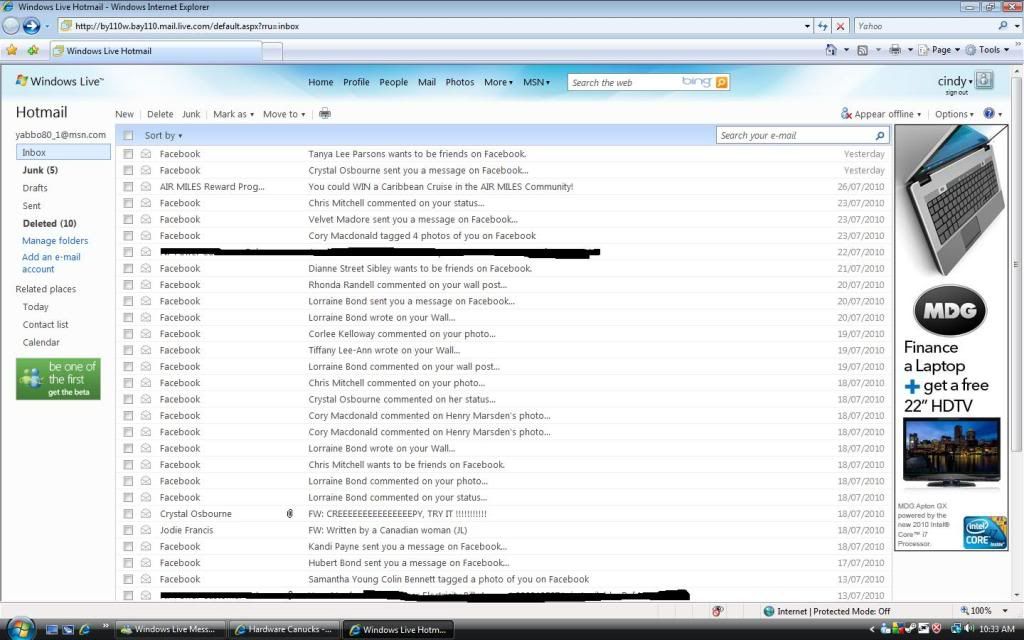
Task: Refresh the page with the IE refresh button
Action: point(822,26)
